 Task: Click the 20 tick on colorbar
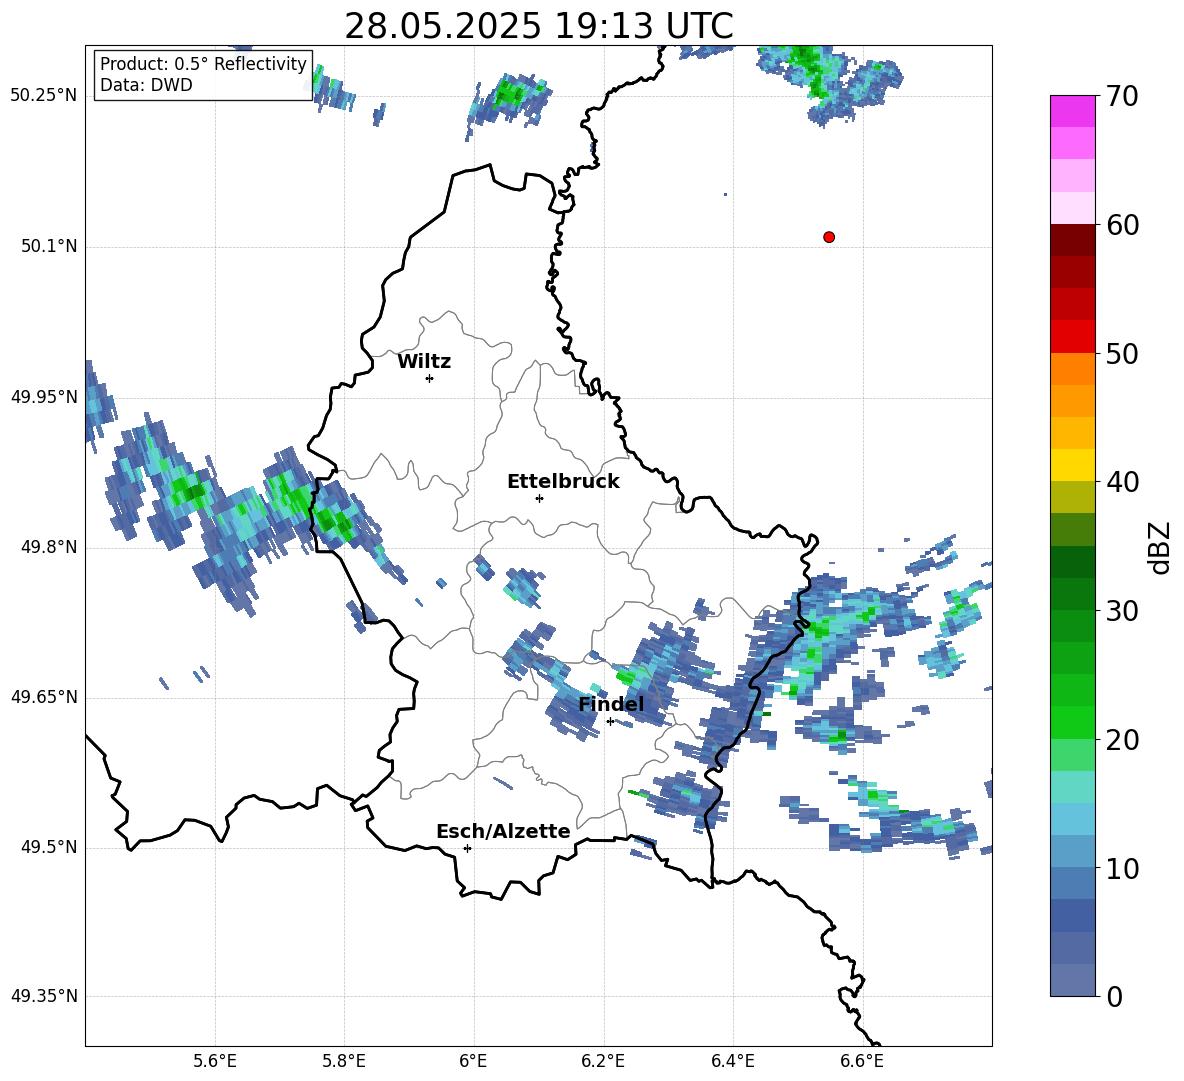point(1121,740)
